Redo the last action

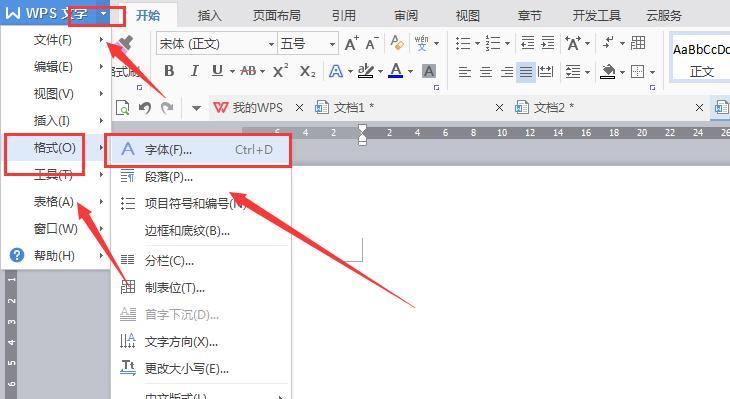tap(167, 108)
